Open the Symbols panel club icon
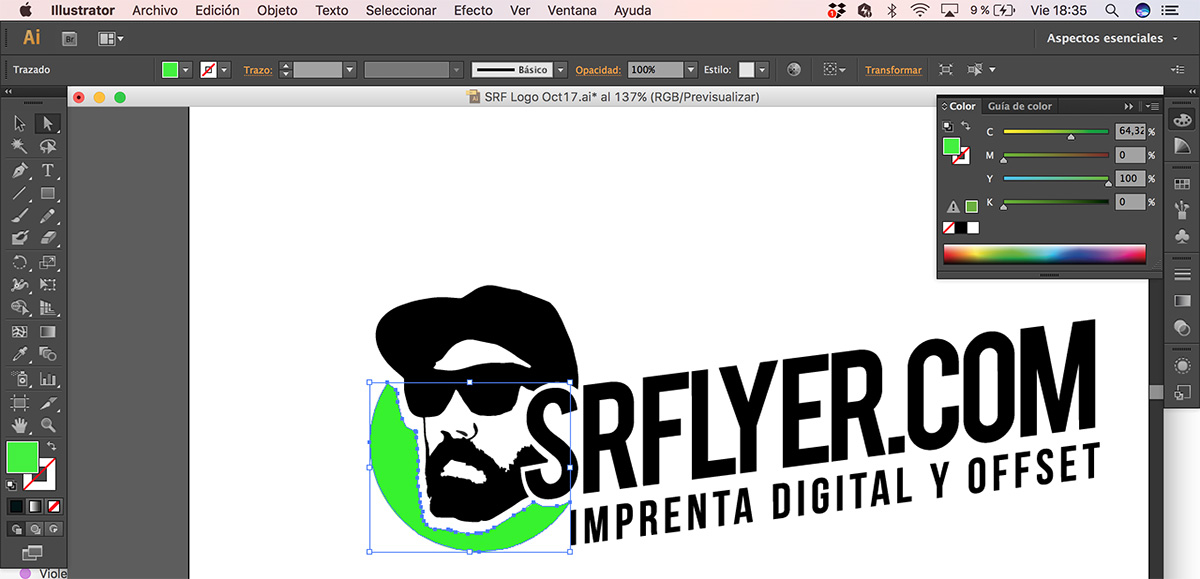Viewport: 1200px width, 579px height. point(1182,236)
